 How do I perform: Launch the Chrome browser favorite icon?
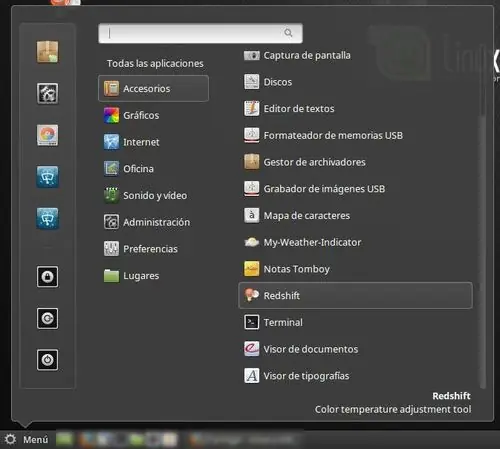point(47,135)
